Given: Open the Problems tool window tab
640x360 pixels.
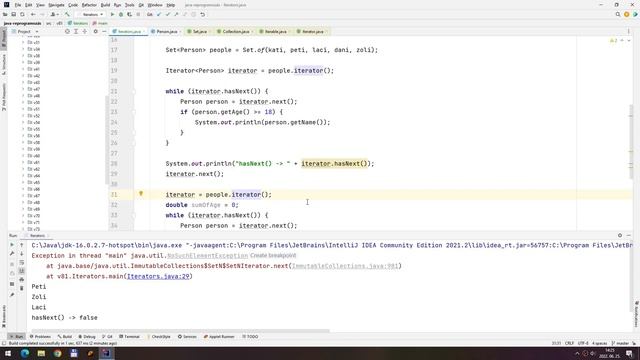Looking at the screenshot, I should (x=40, y=337).
